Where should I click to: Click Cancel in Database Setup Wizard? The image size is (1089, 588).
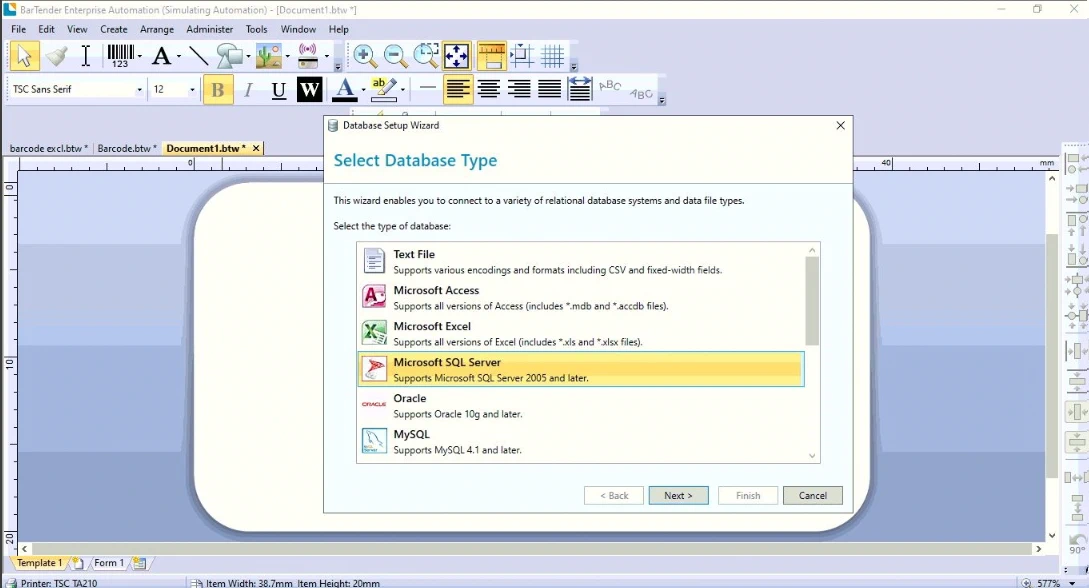click(813, 496)
